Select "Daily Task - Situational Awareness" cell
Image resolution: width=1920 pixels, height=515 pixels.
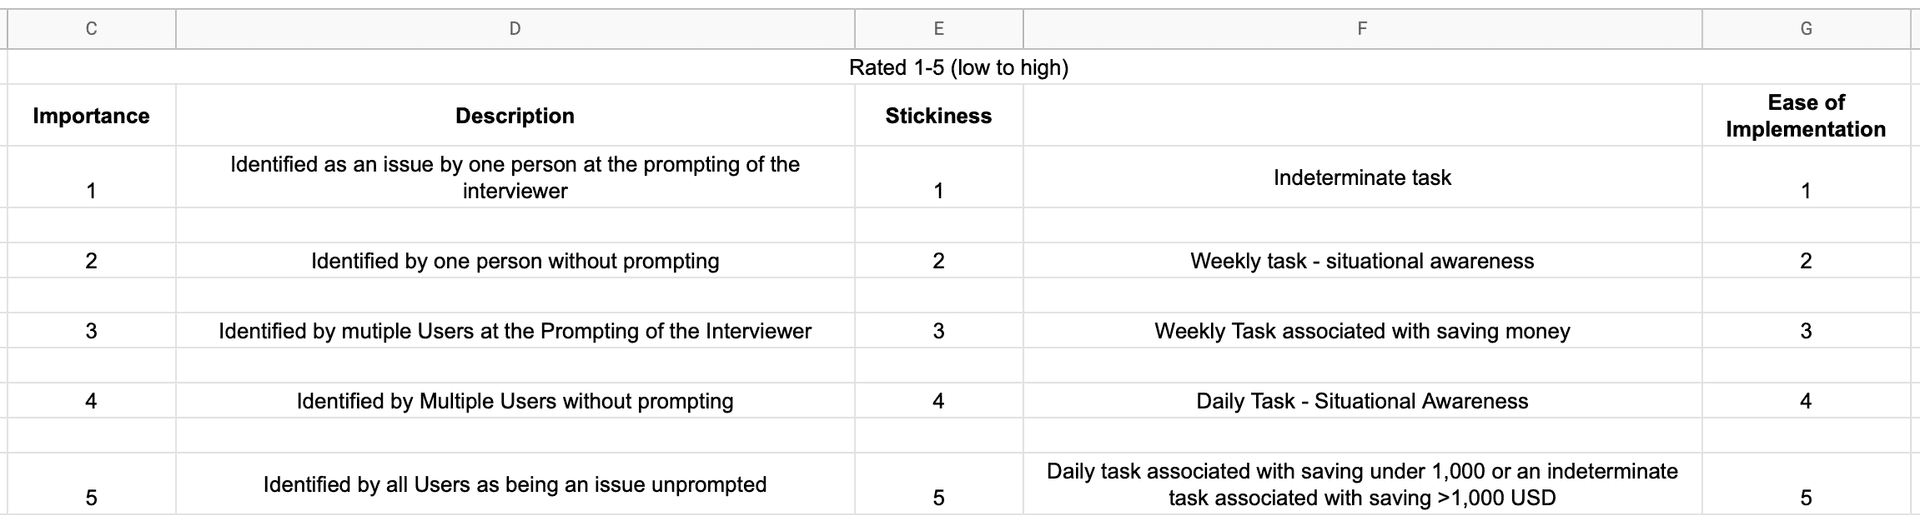(x=1362, y=401)
